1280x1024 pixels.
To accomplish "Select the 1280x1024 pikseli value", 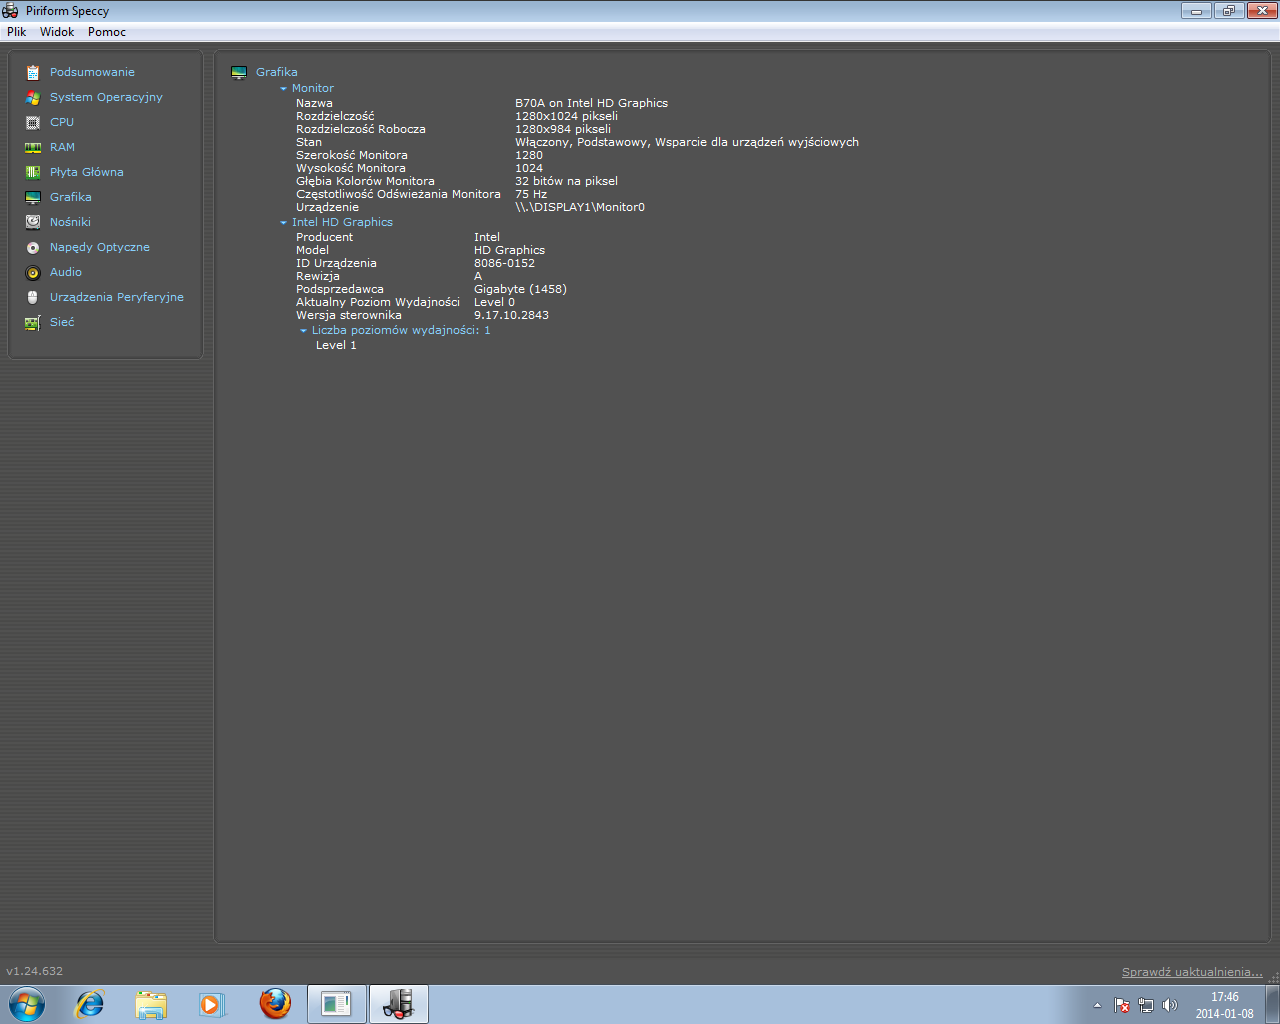I will click(566, 116).
